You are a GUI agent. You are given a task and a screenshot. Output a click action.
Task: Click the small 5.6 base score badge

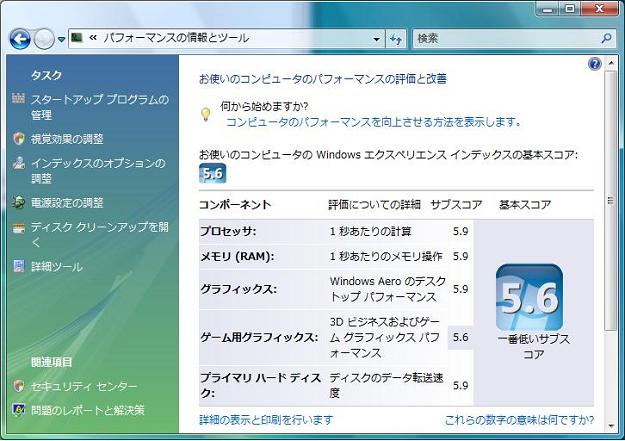pos(212,173)
